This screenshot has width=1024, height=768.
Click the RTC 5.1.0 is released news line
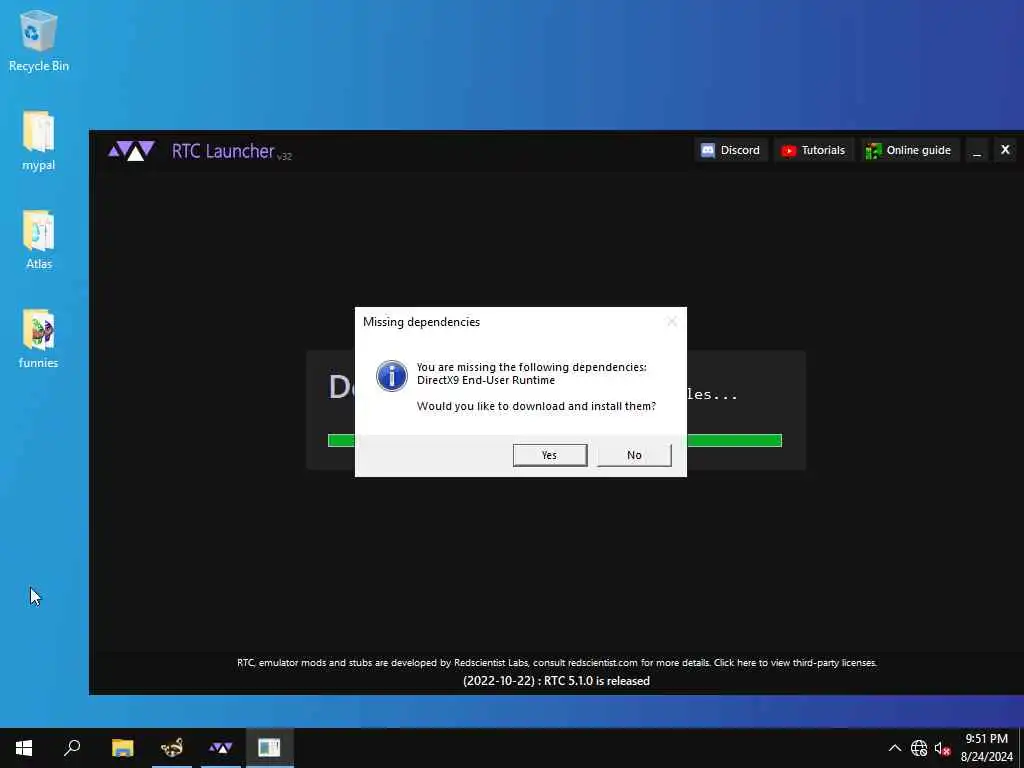tap(556, 680)
